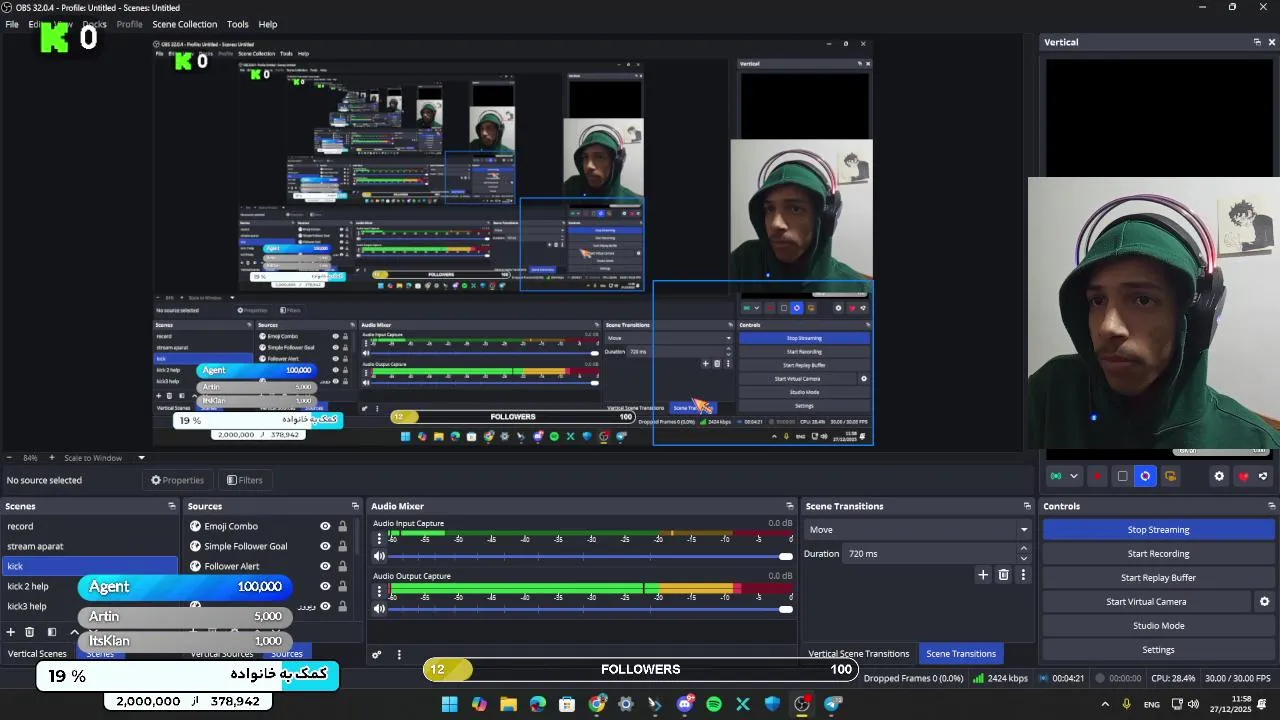Viewport: 1280px width, 720px height.
Task: Click Vertical dock red record icon
Action: point(1098,476)
